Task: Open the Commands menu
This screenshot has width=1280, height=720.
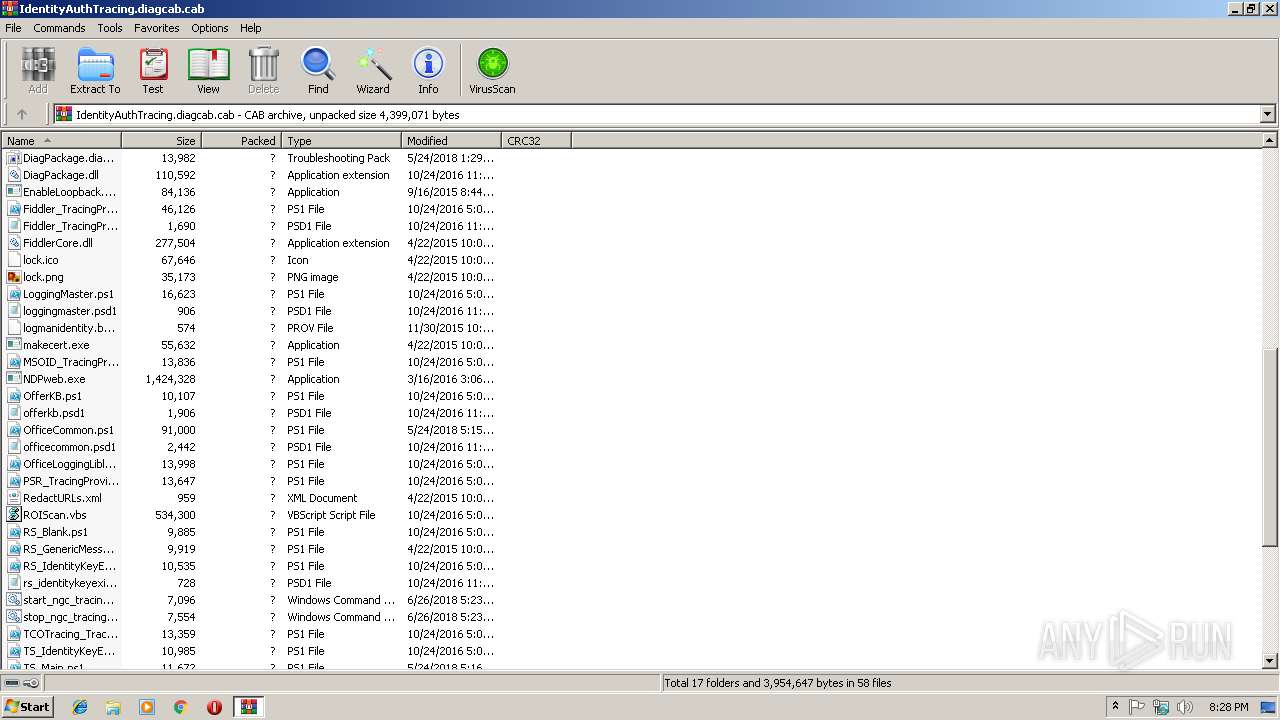Action: tap(59, 28)
